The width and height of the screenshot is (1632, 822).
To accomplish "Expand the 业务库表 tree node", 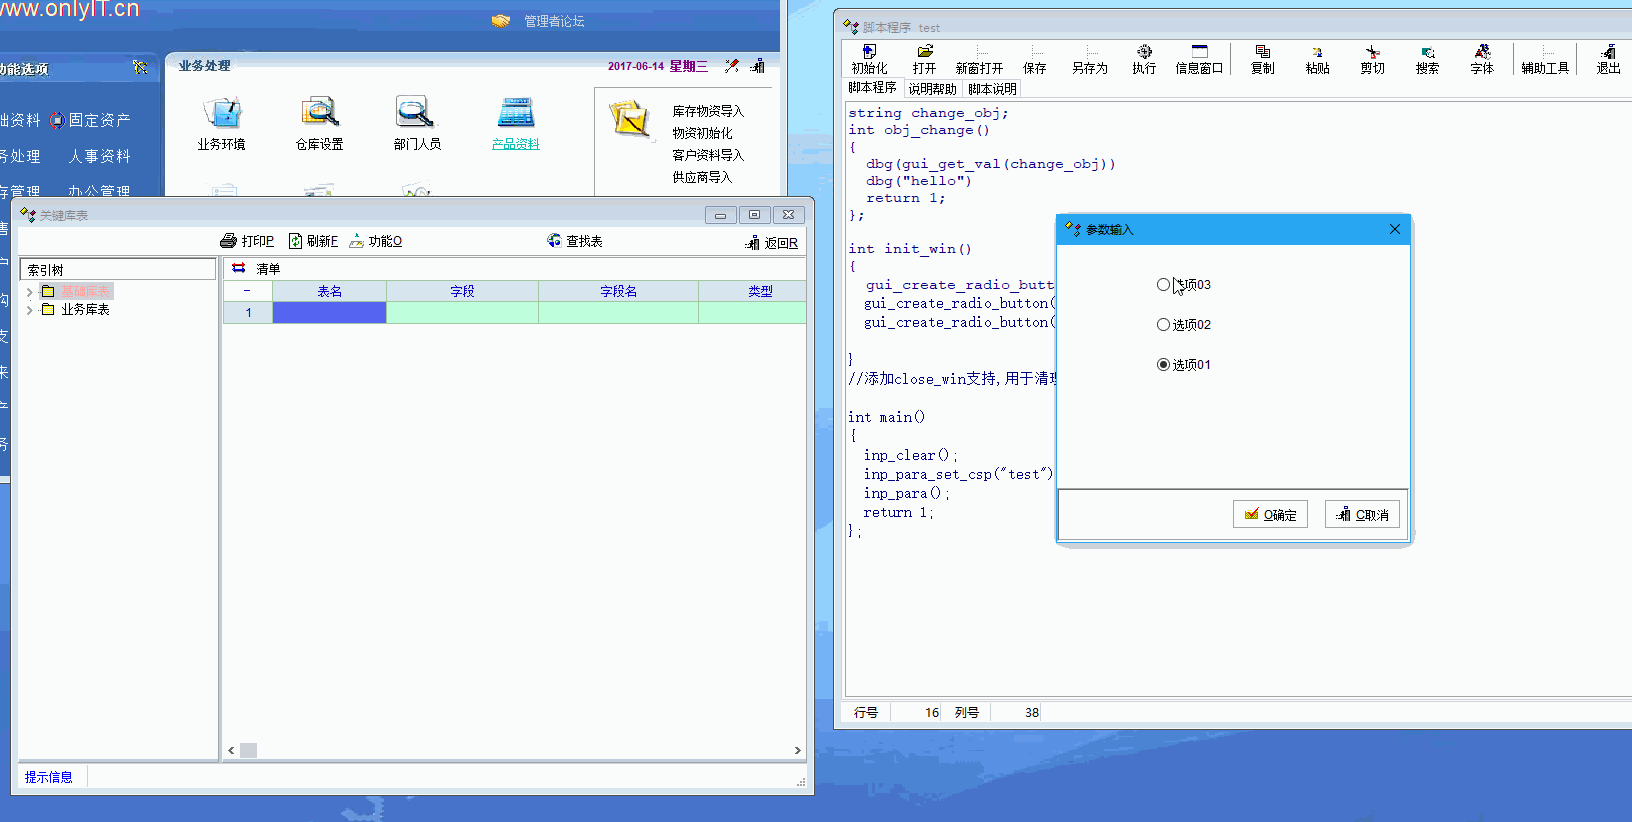I will (30, 311).
